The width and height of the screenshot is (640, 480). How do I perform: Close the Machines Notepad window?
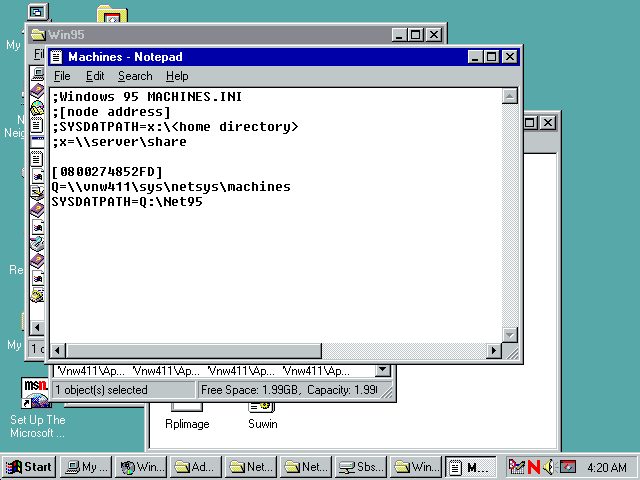click(x=510, y=57)
